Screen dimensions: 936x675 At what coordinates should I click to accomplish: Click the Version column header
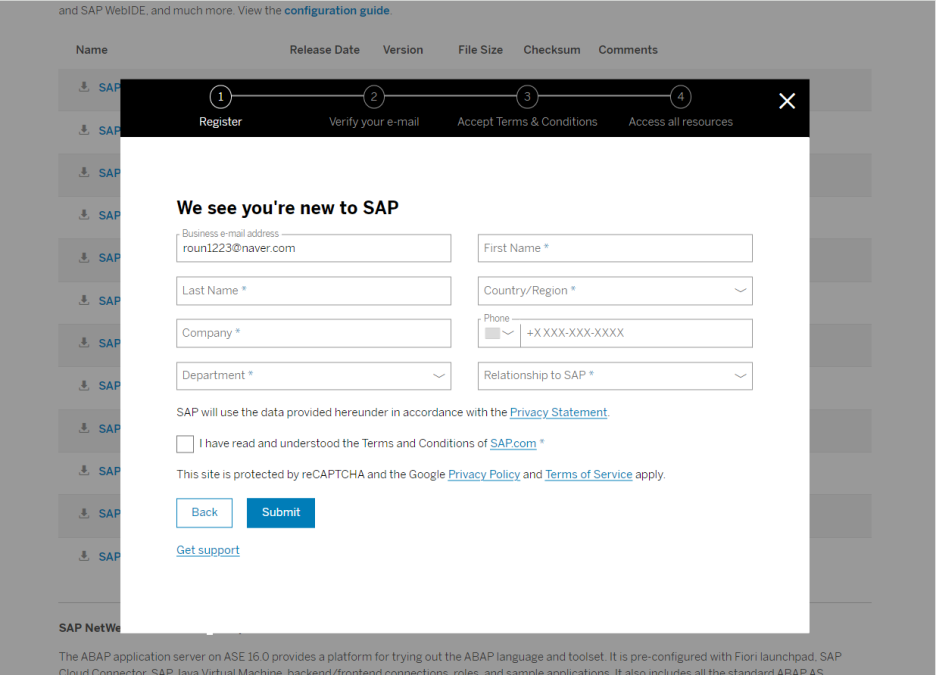[403, 50]
